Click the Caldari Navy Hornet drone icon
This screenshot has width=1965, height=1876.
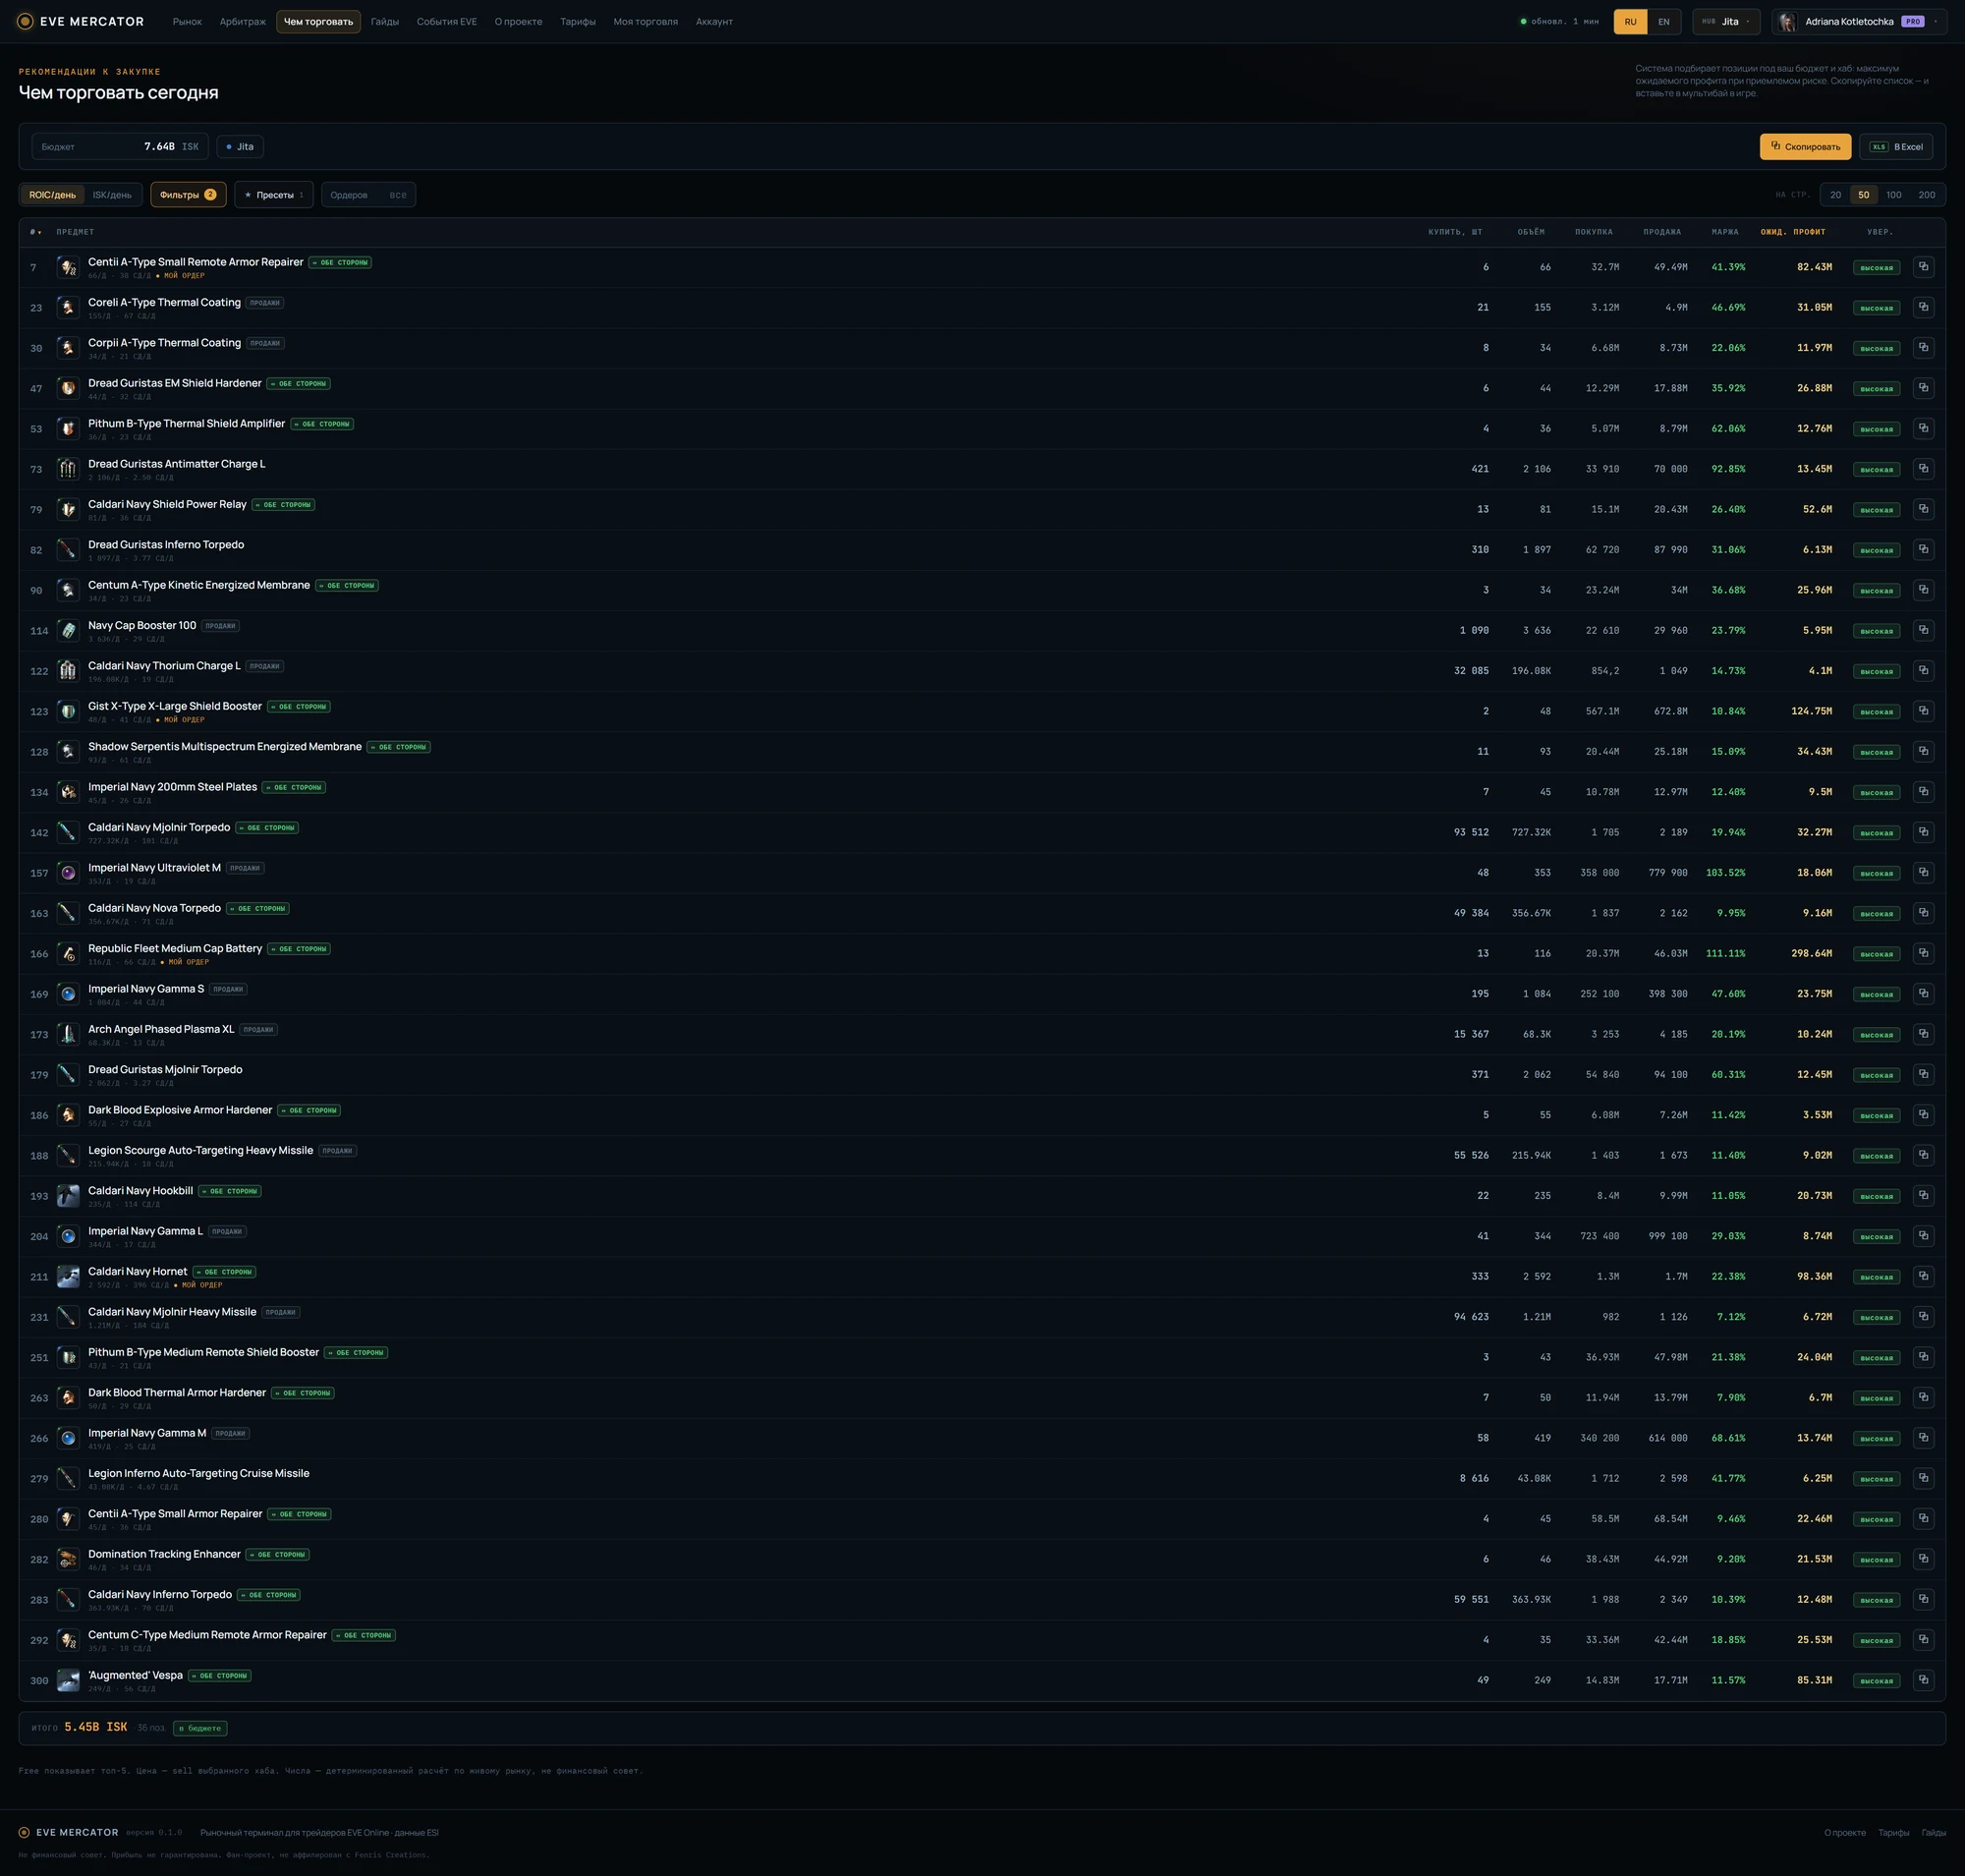point(68,1276)
